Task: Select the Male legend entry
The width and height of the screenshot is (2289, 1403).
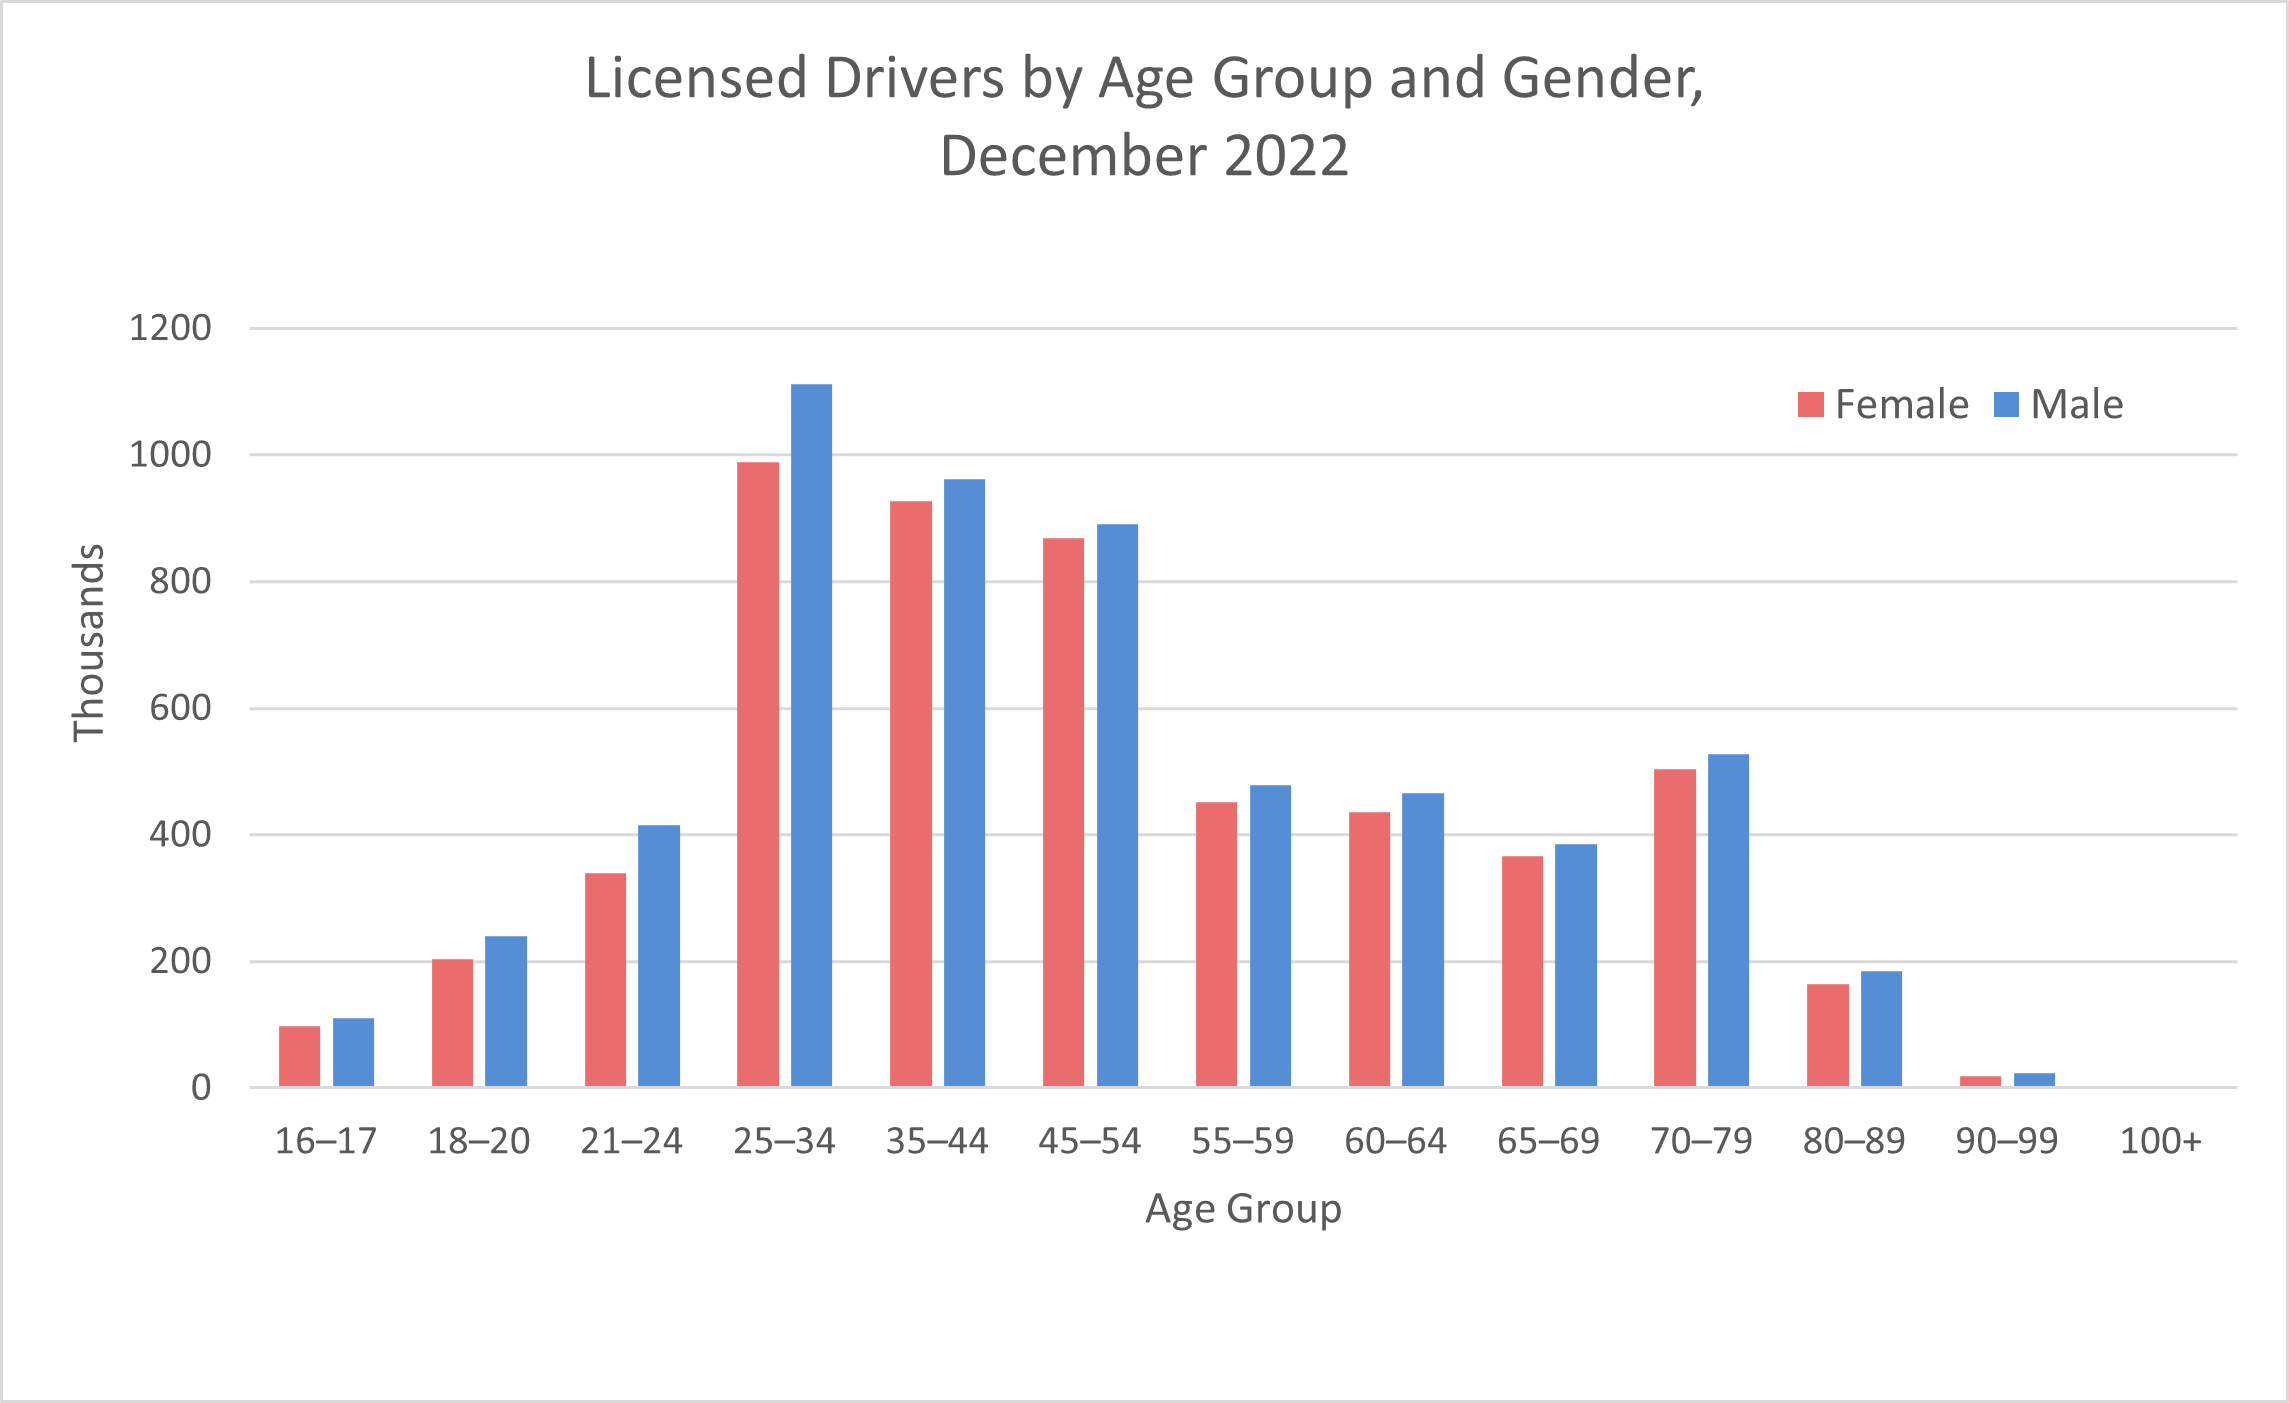Action: pyautogui.click(x=2059, y=404)
